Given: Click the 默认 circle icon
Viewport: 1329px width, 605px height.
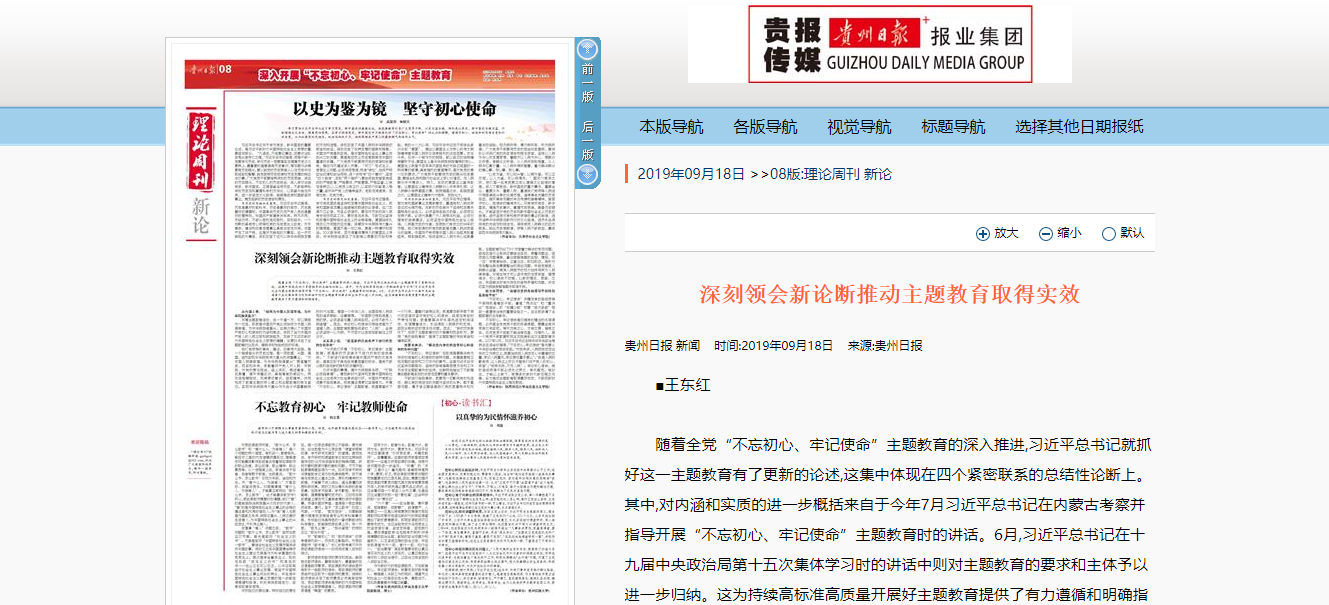Looking at the screenshot, I should click(1108, 234).
